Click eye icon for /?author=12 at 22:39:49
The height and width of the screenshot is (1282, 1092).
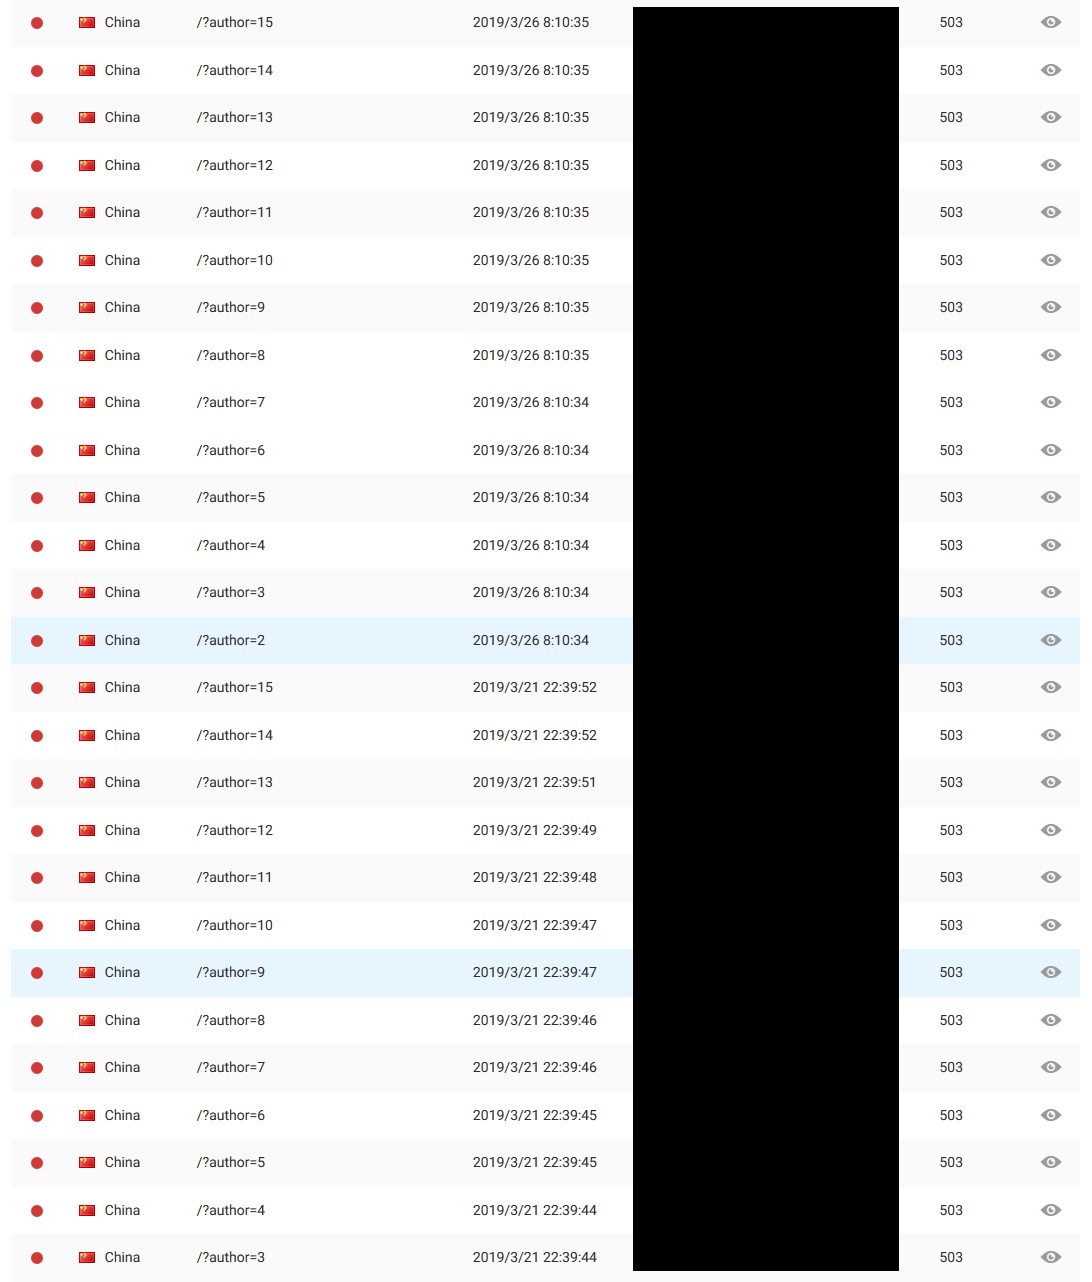(x=1050, y=830)
